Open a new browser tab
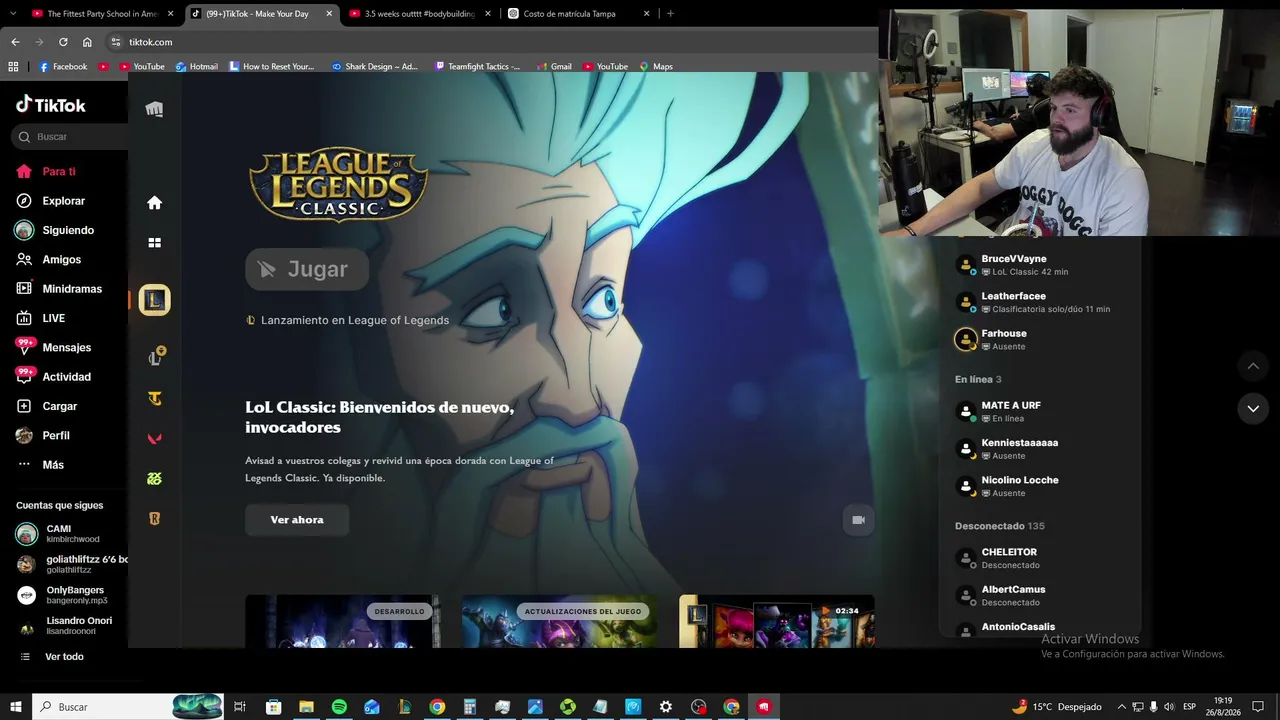Viewport: 1280px width, 720px height. [670, 14]
